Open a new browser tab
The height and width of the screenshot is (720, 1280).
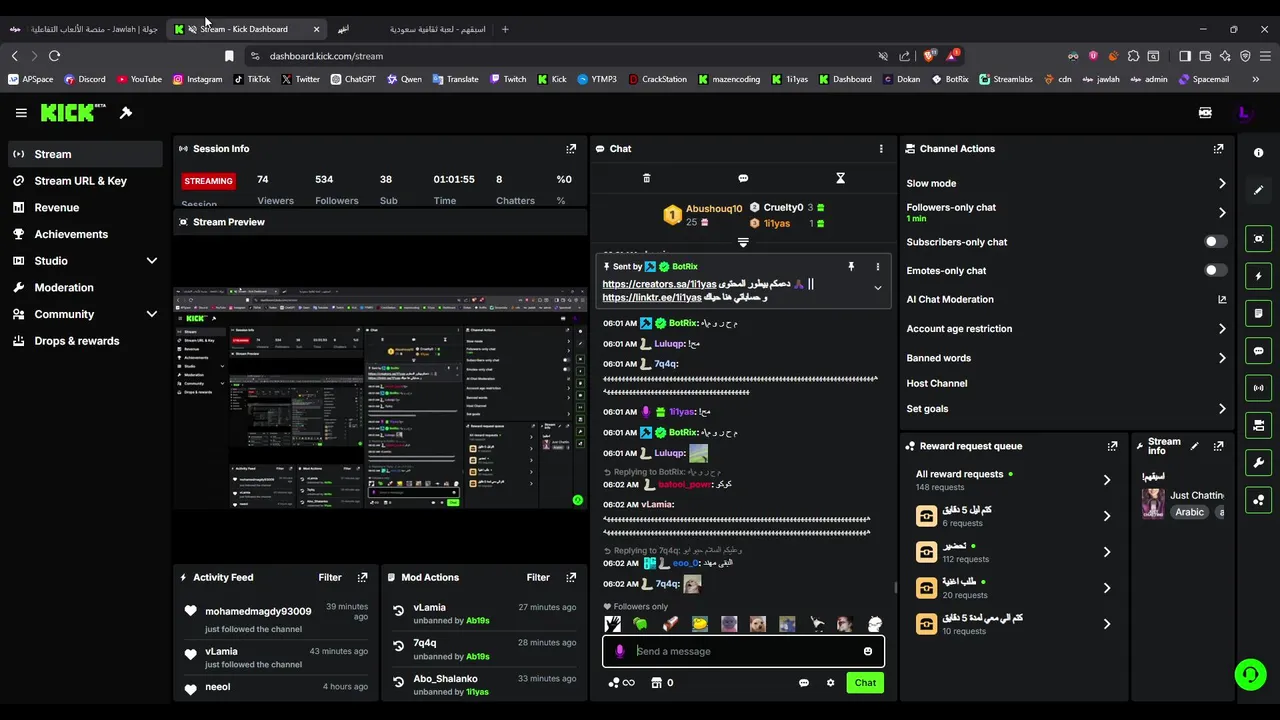pyautogui.click(x=505, y=29)
